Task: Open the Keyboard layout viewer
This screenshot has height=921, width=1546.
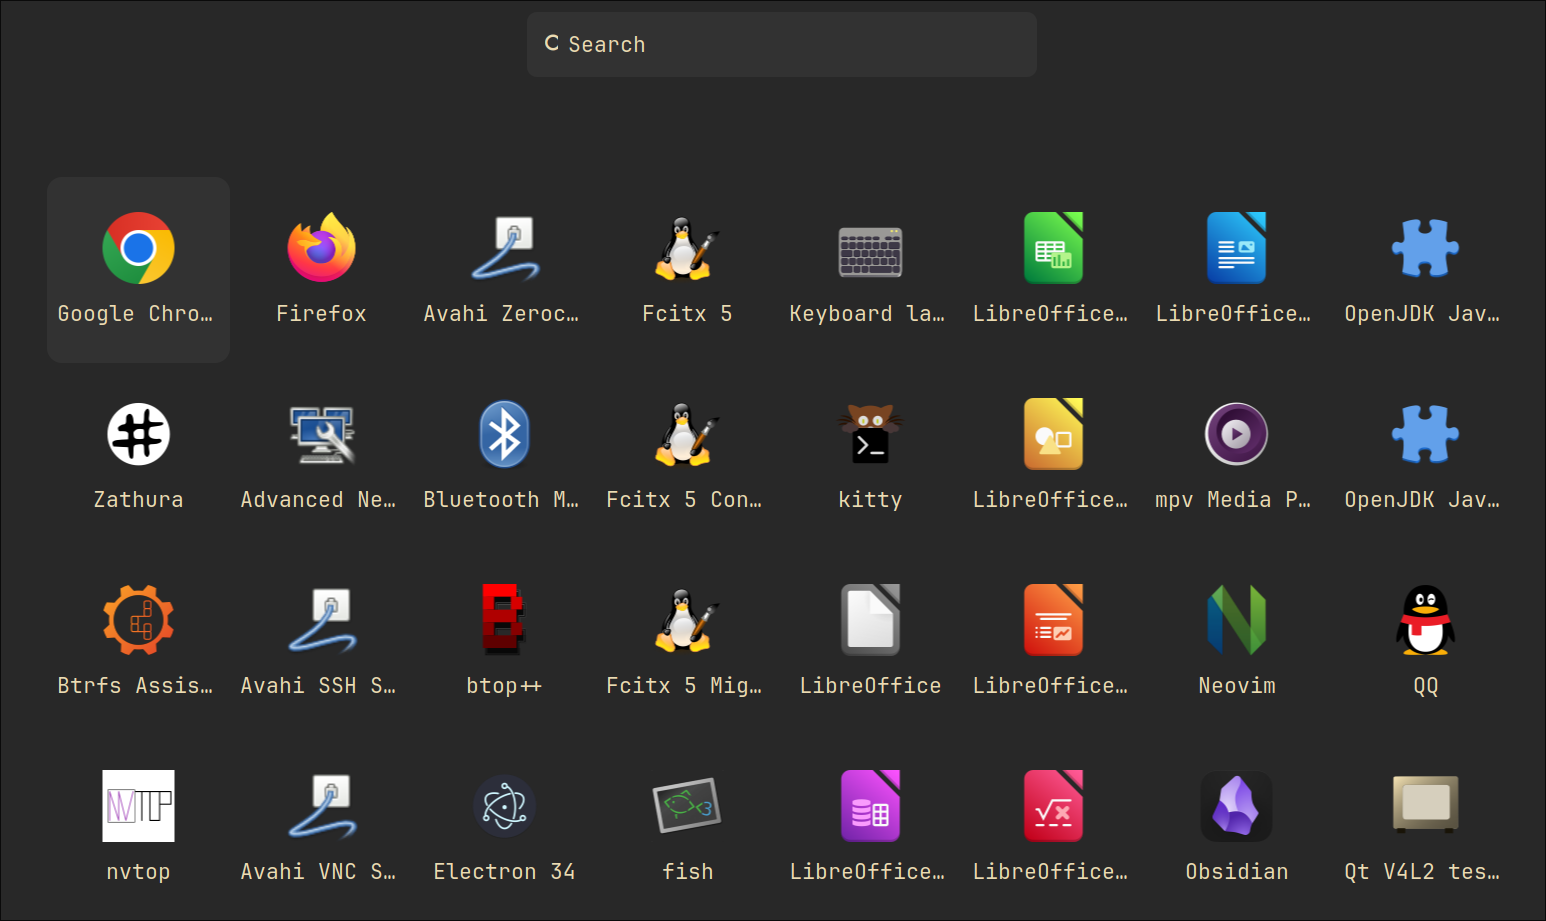Action: click(870, 270)
